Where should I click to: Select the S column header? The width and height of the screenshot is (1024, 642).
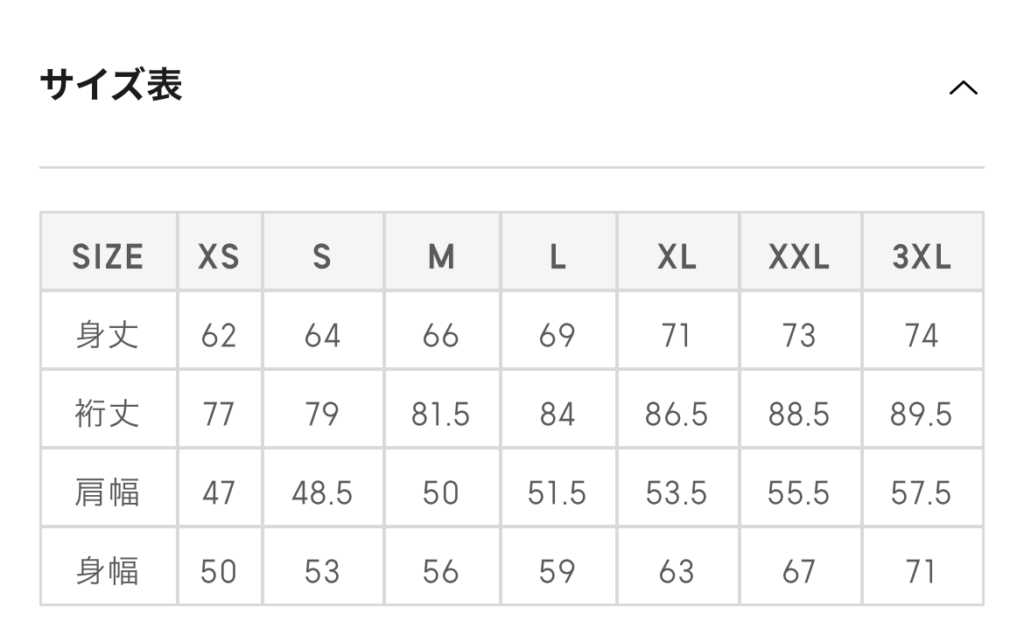323,256
